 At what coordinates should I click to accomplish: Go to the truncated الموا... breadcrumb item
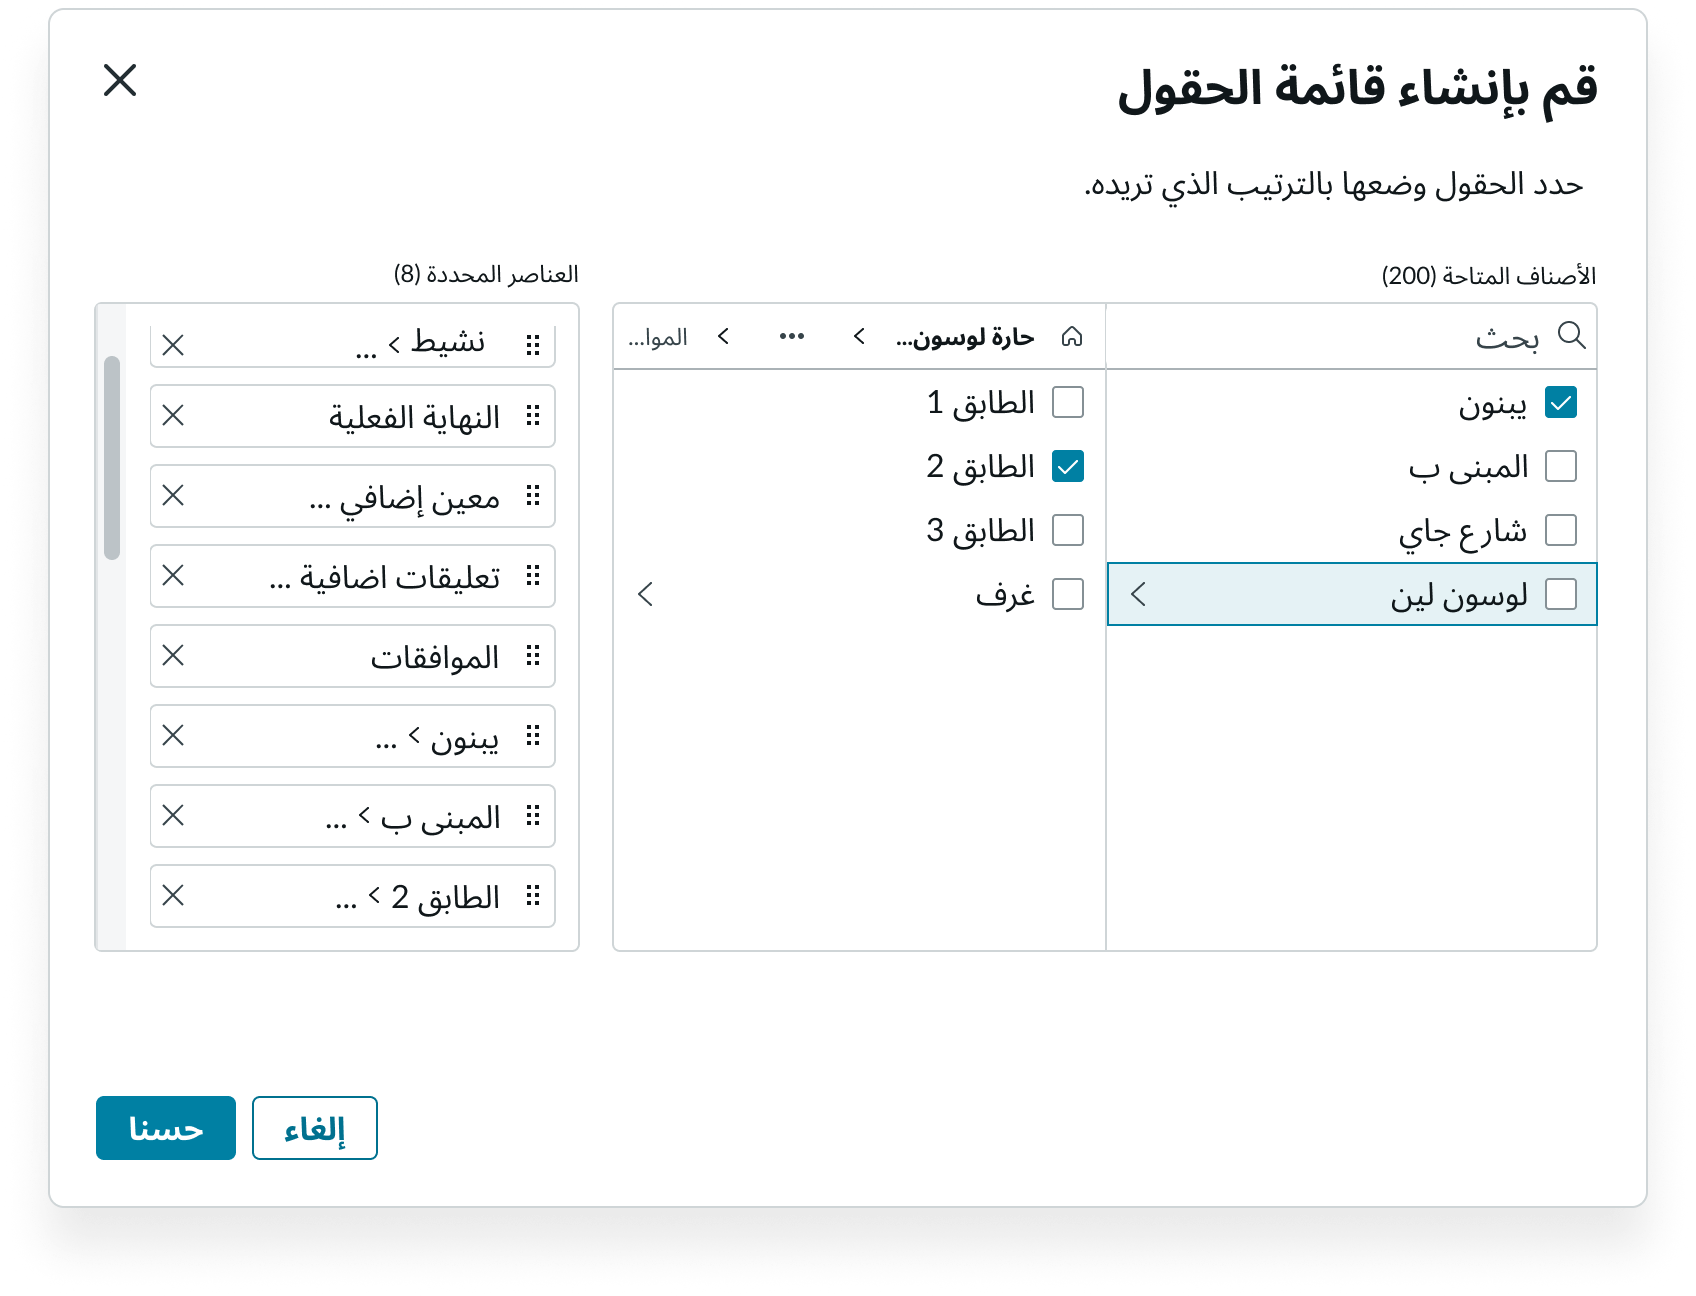click(x=658, y=337)
